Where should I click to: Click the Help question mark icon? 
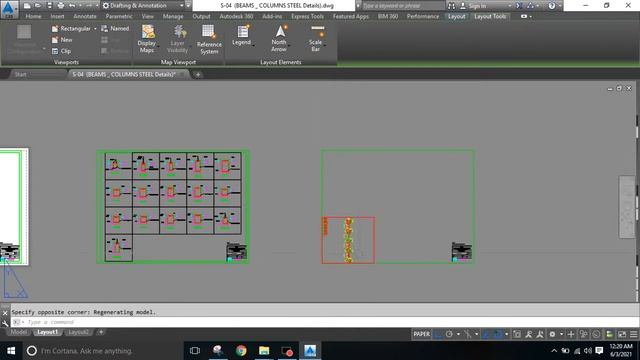coord(552,6)
